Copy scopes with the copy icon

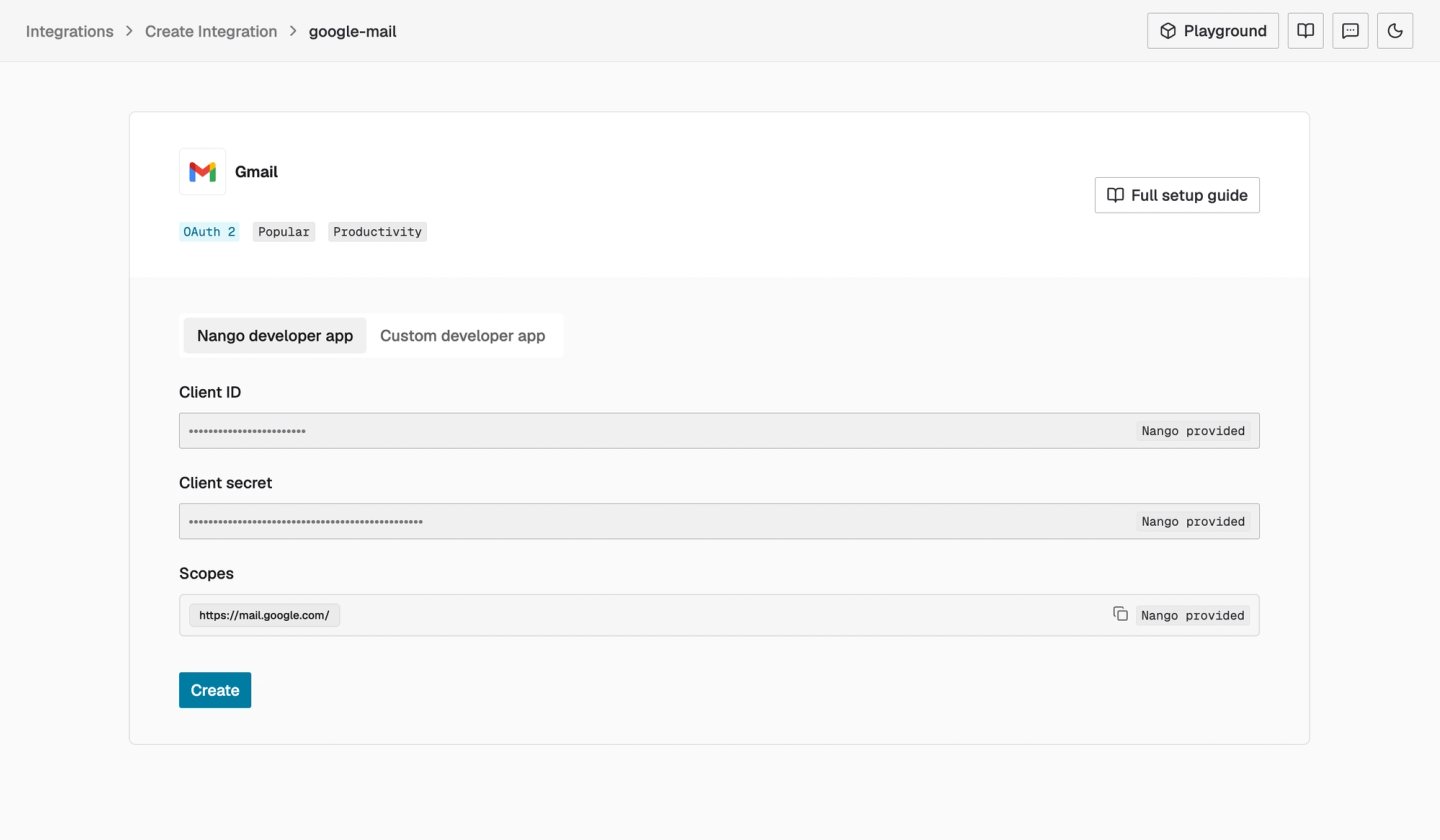point(1120,614)
